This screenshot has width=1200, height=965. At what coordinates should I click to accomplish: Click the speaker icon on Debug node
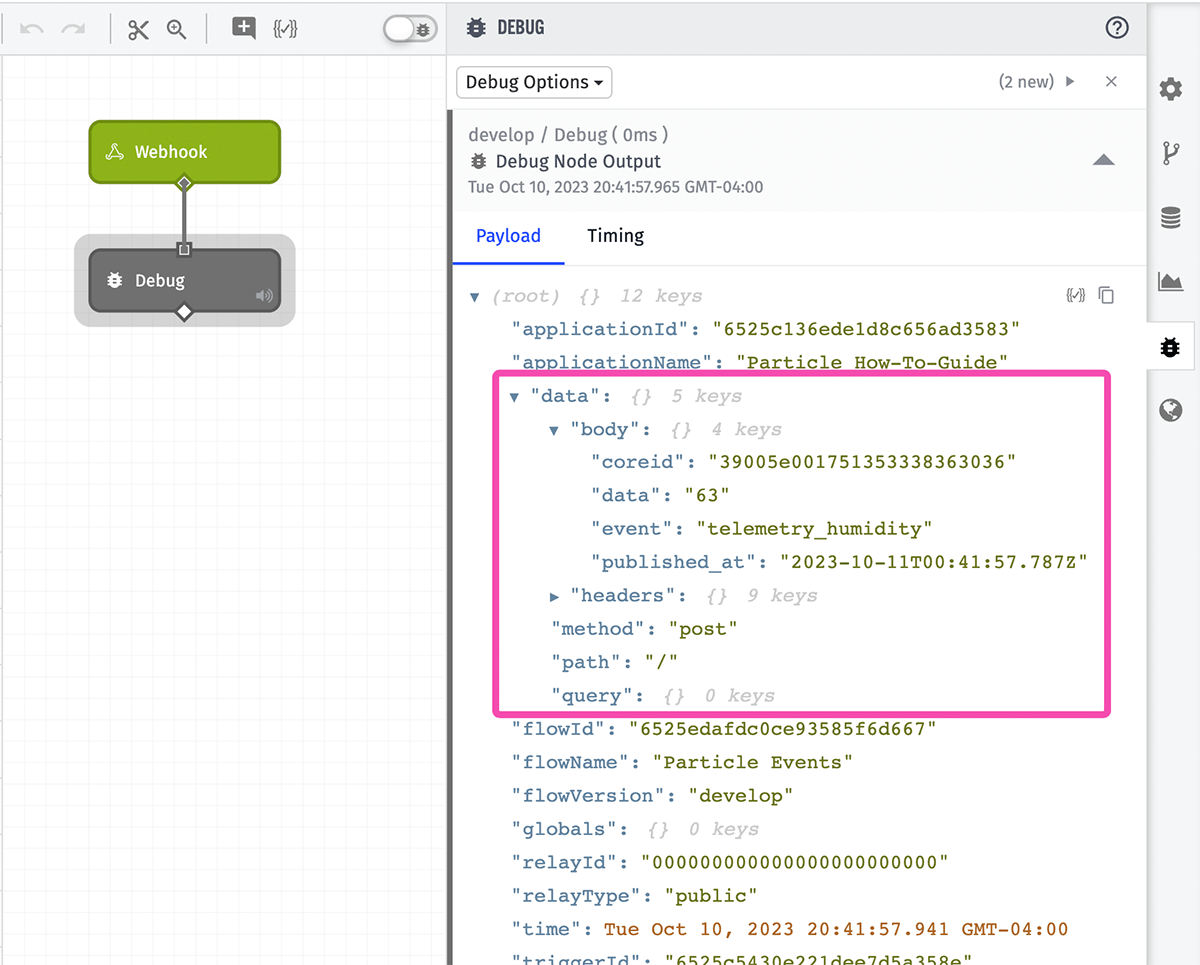264,296
